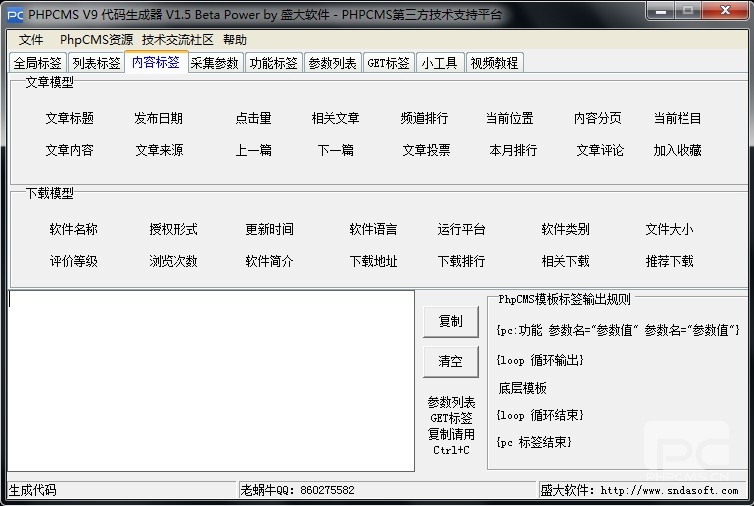
Task: Open the 文件 menu
Action: 31,40
